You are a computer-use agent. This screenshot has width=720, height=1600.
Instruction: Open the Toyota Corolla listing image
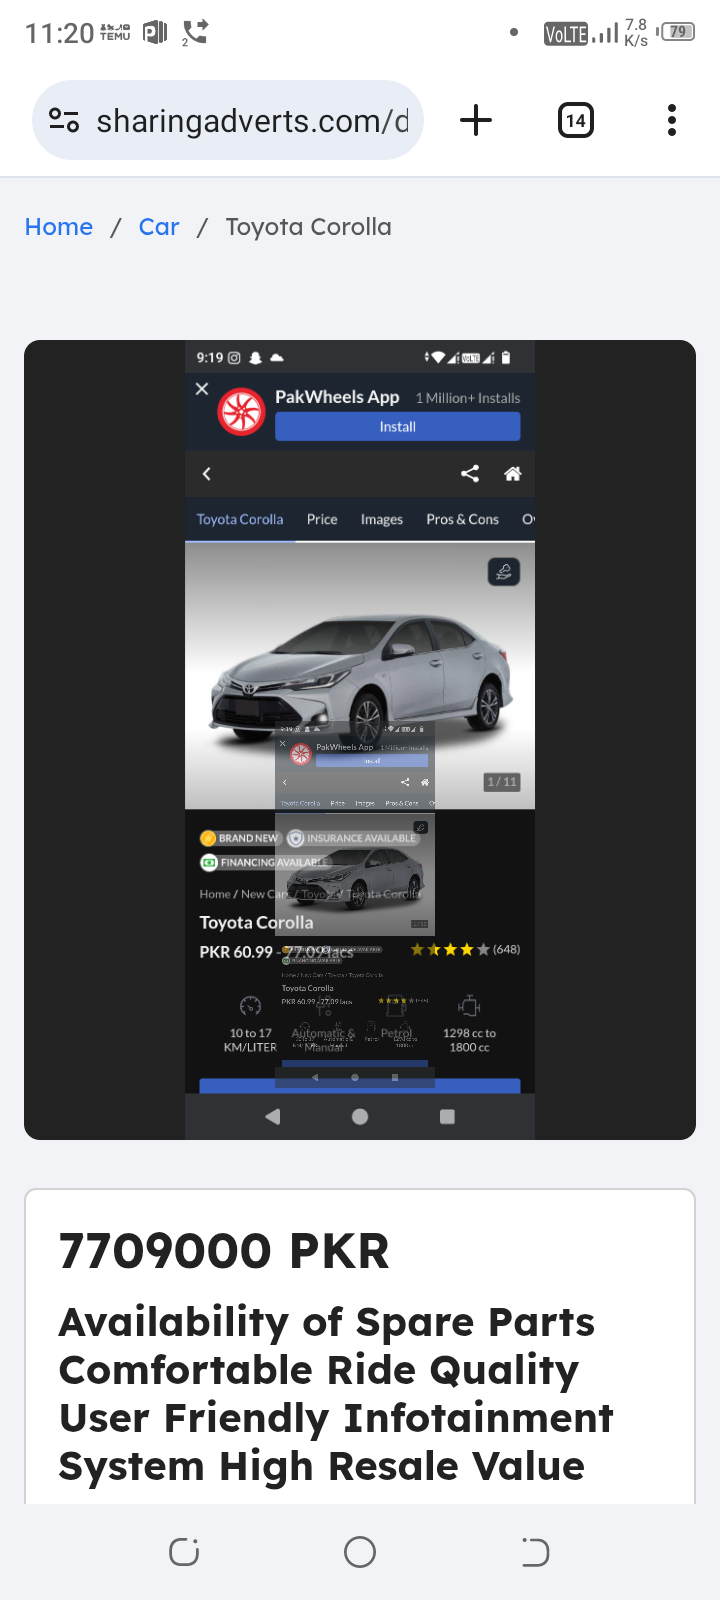coord(360,740)
